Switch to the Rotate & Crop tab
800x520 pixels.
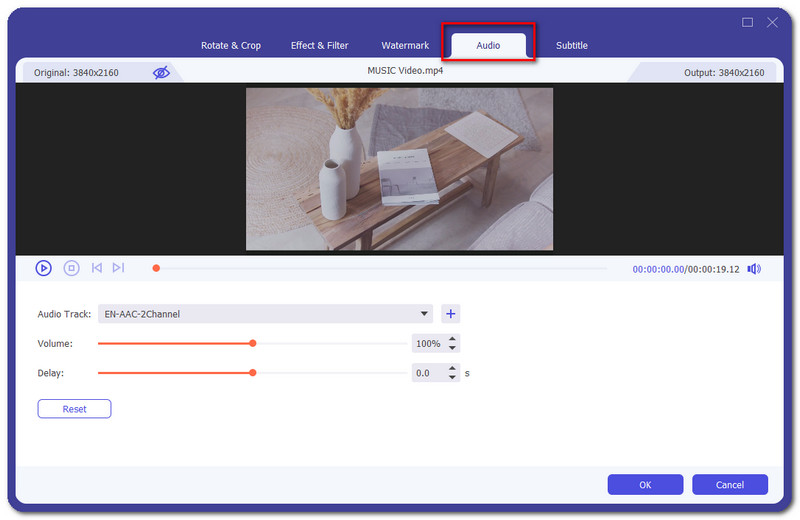click(232, 46)
